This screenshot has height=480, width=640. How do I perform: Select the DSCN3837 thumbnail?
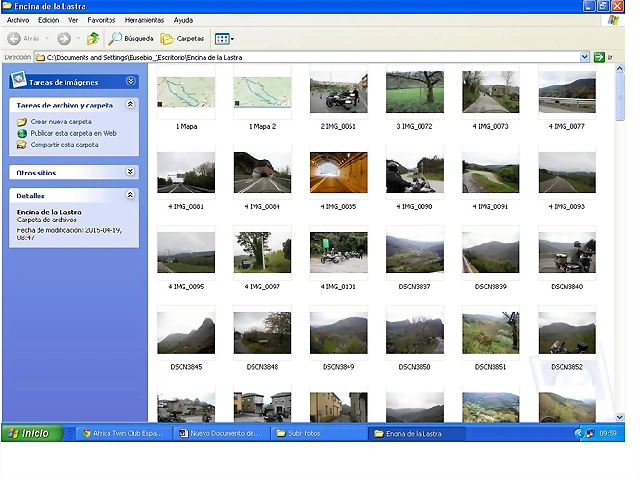coord(415,253)
